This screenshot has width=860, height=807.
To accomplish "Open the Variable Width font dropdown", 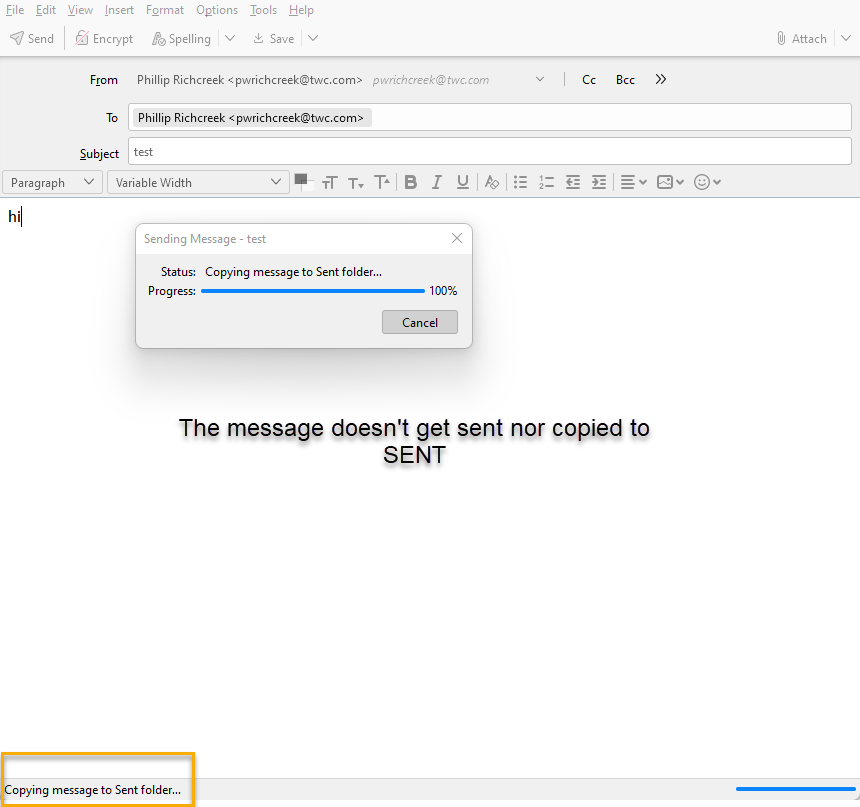I will [x=198, y=182].
